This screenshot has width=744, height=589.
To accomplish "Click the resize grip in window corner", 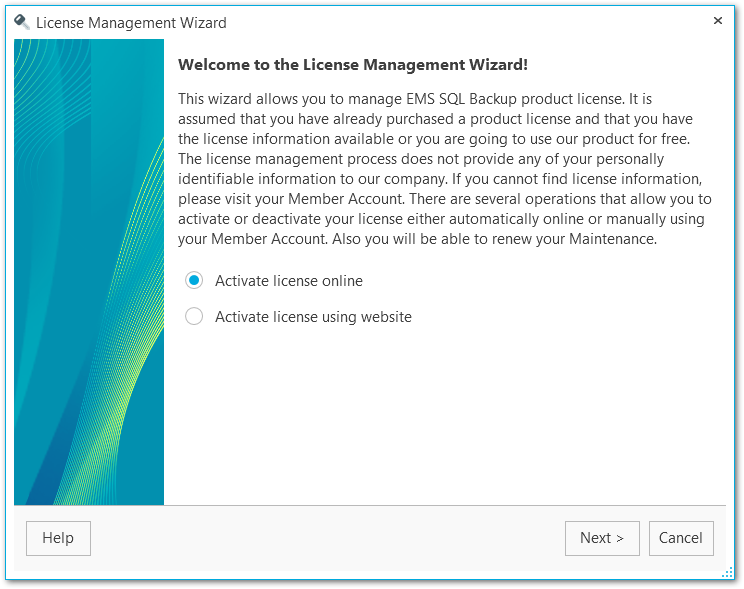I will (727, 573).
